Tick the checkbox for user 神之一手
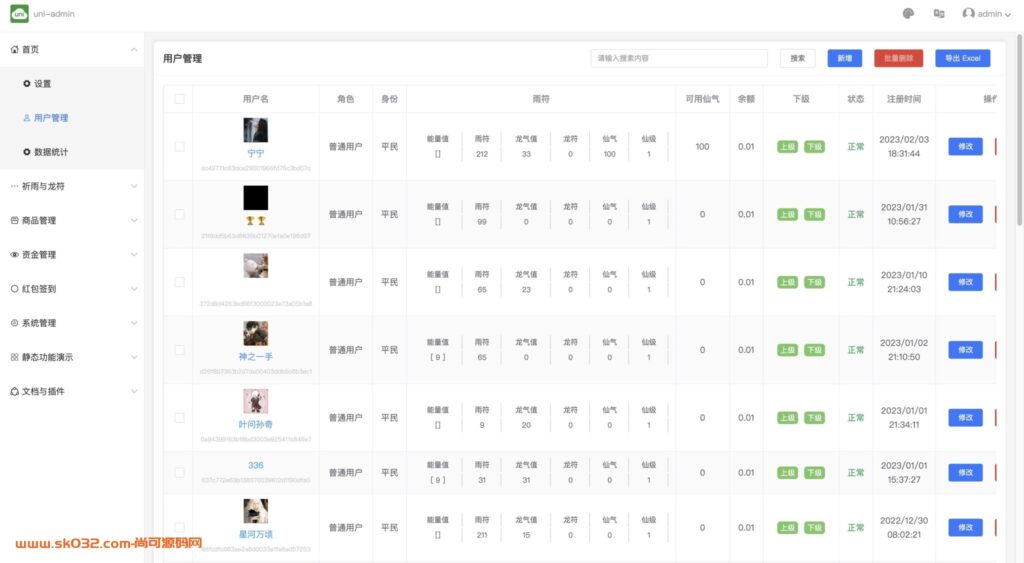Viewport: 1024px width, 563px height. pos(180,350)
